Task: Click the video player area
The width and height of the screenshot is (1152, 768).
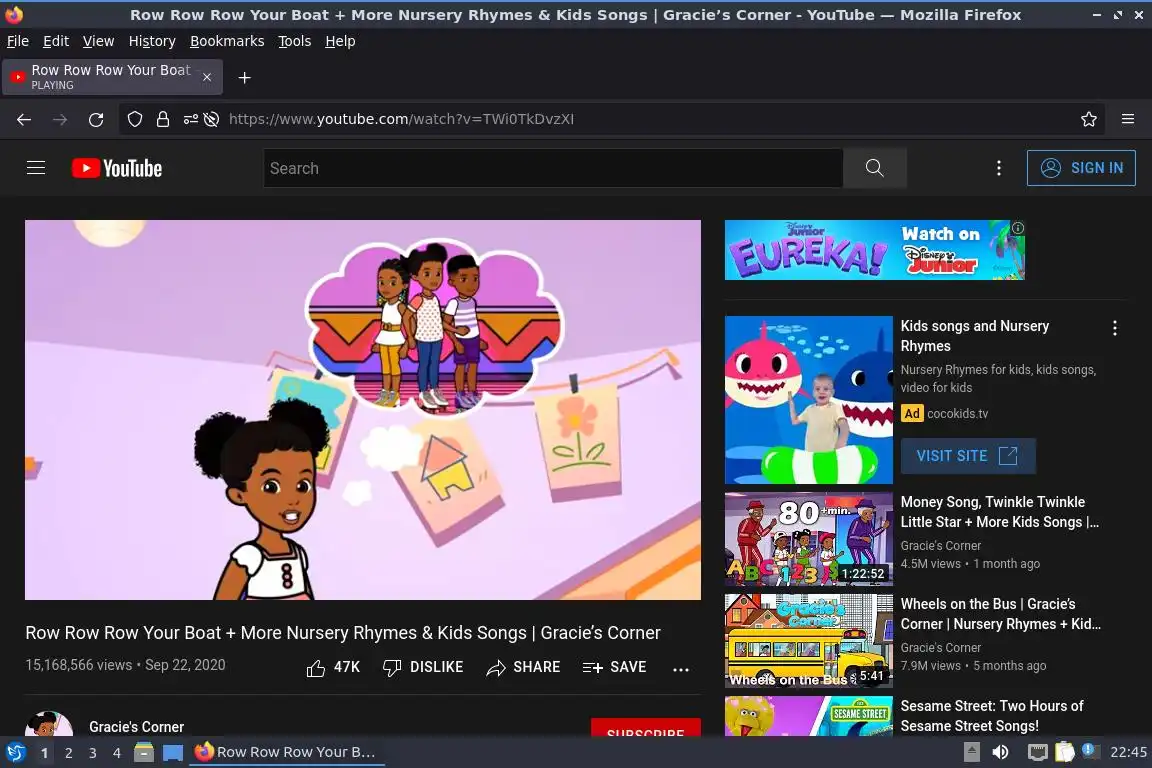Action: [363, 409]
